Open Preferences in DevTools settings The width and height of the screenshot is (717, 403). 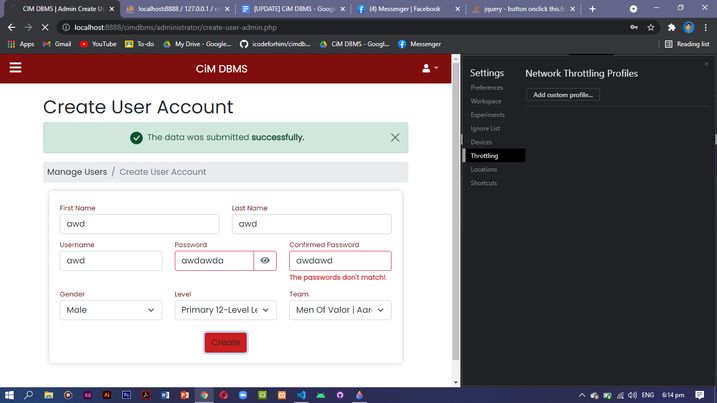point(487,87)
